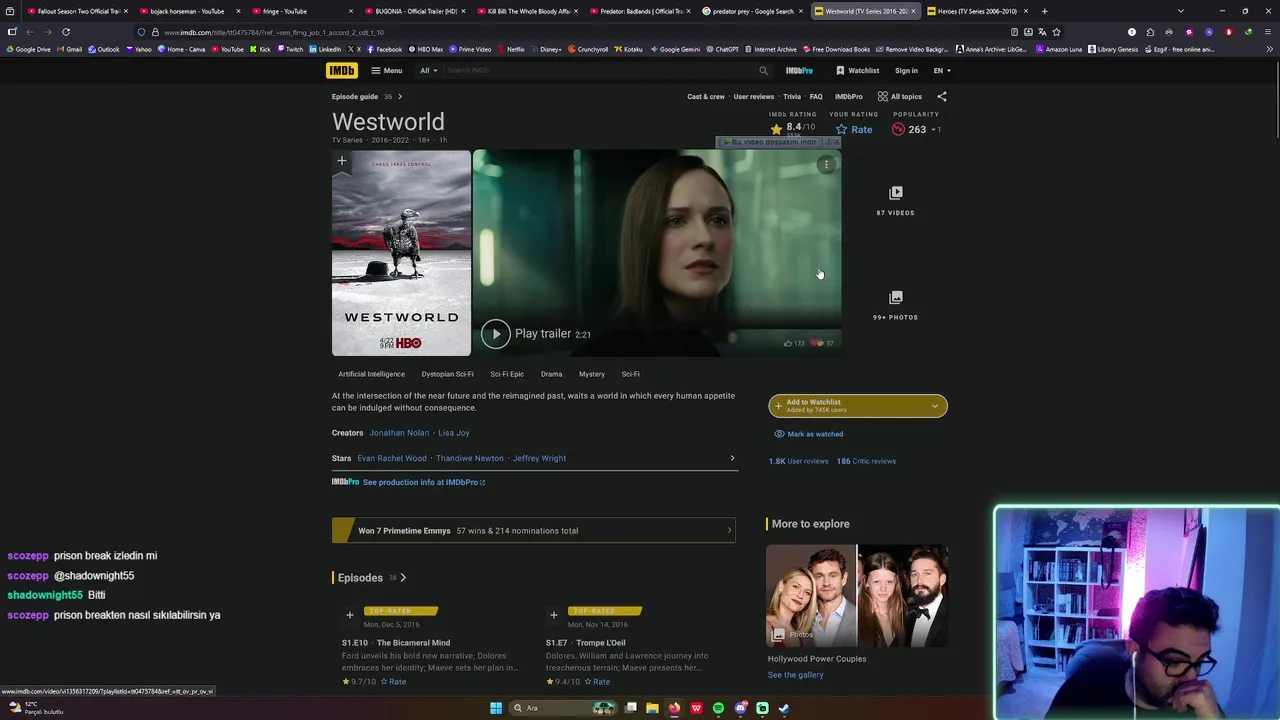Open the Netflix bookmark
Image resolution: width=1280 pixels, height=720 pixels.
tap(511, 49)
